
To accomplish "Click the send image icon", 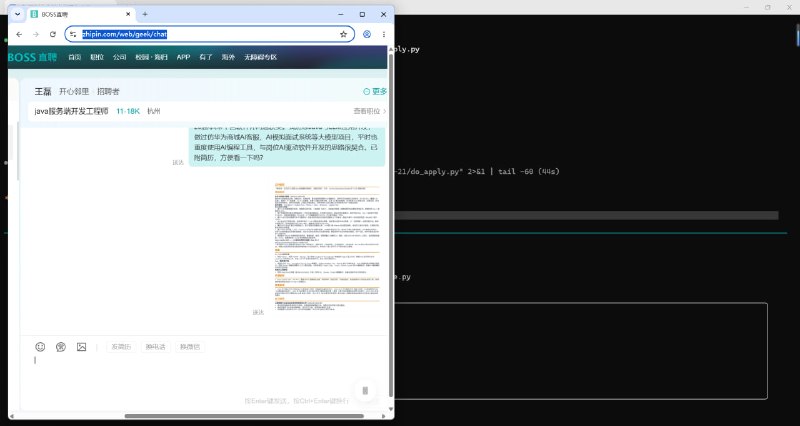I will pyautogui.click(x=82, y=347).
